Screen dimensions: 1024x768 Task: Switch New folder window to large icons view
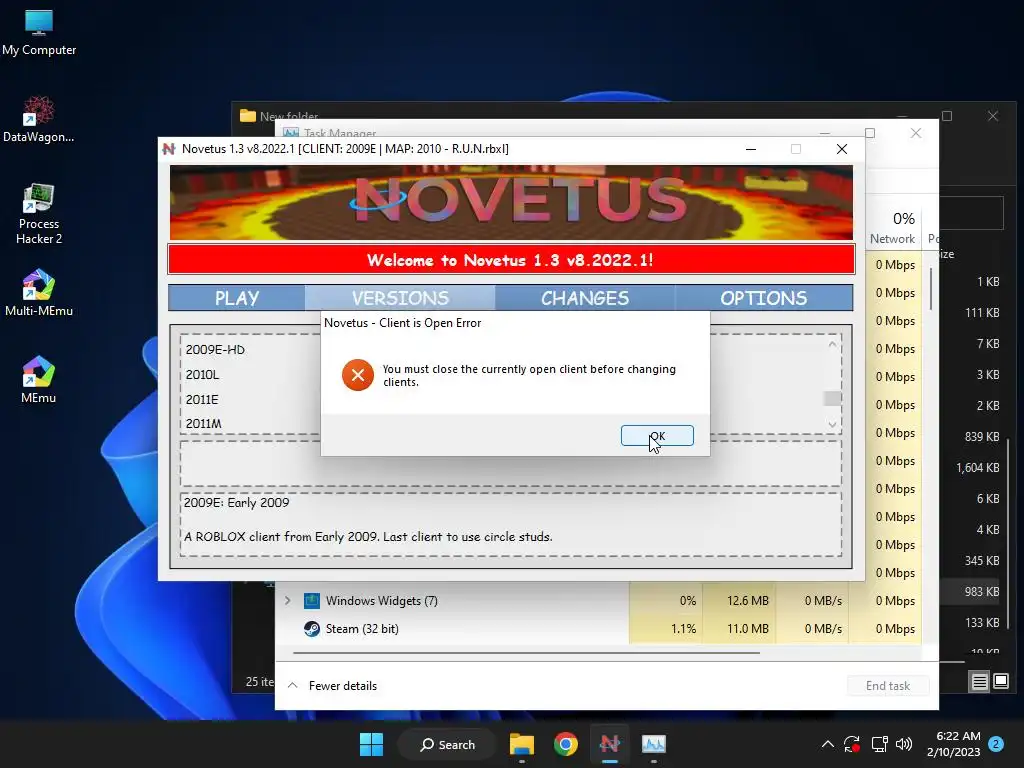pyautogui.click(x=1000, y=682)
